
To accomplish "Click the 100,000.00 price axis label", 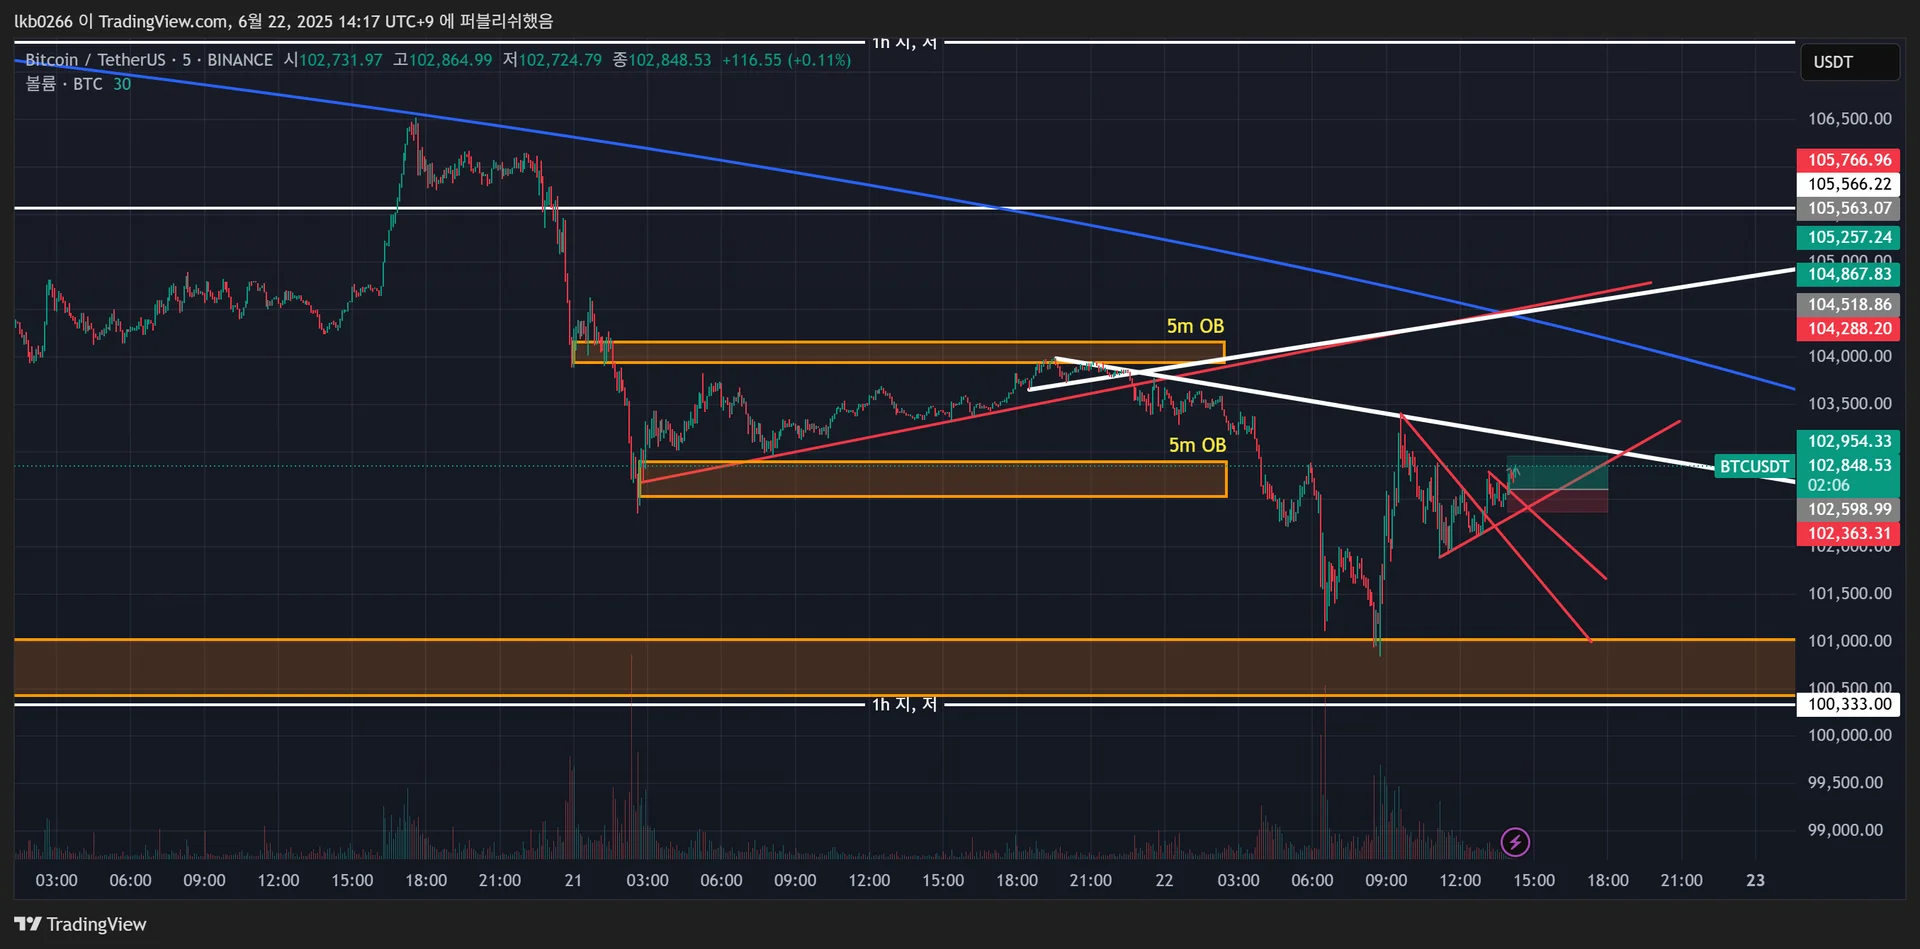I will [x=1849, y=735].
